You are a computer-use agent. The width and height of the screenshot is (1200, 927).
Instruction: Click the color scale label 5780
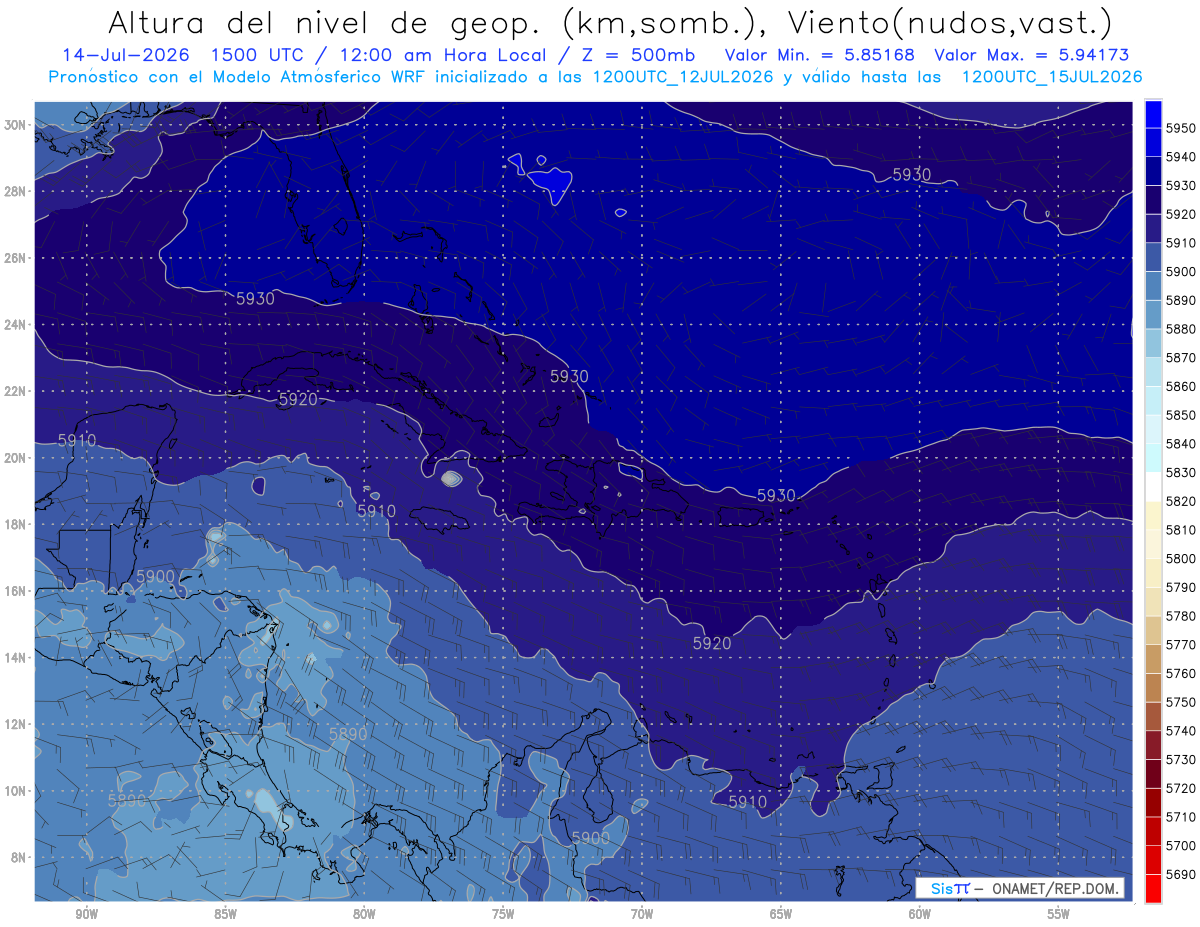tap(1181, 616)
